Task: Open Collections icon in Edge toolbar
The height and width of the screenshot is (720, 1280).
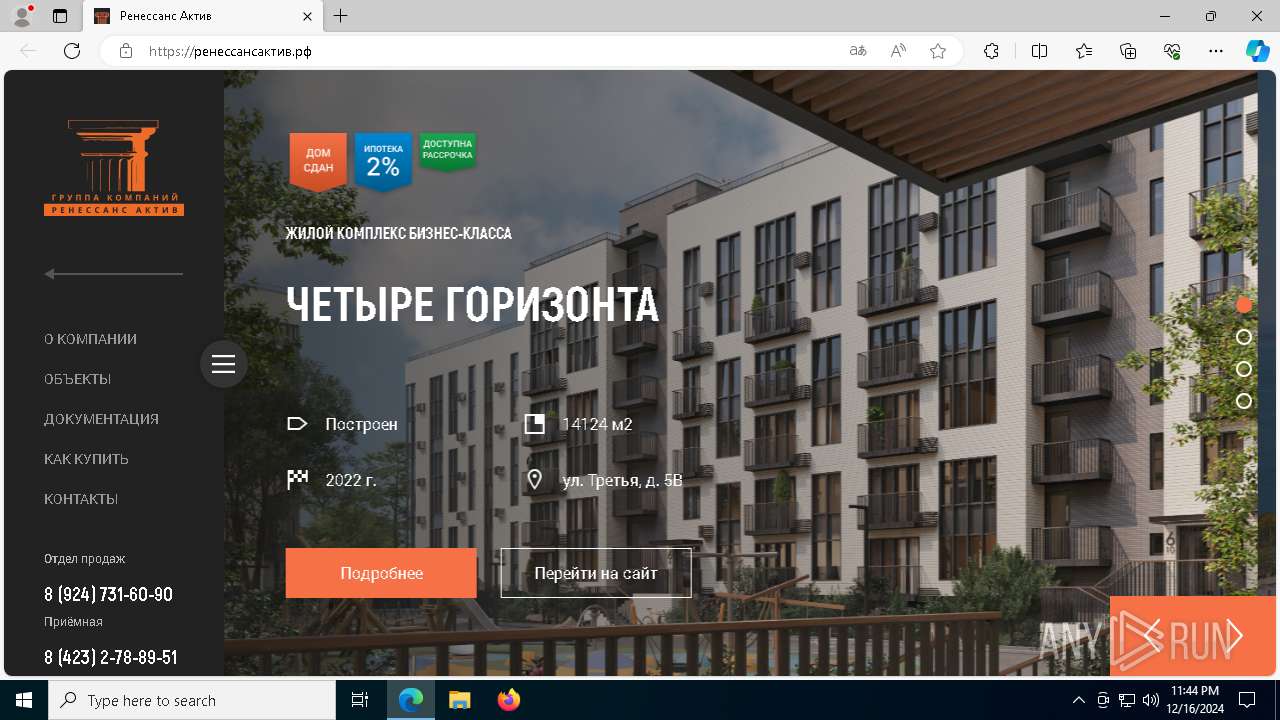Action: 1128,51
